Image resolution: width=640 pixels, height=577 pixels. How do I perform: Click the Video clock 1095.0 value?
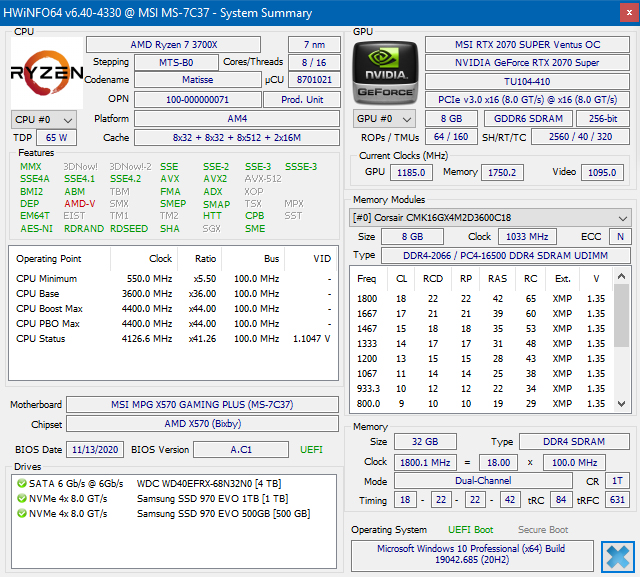pos(602,173)
